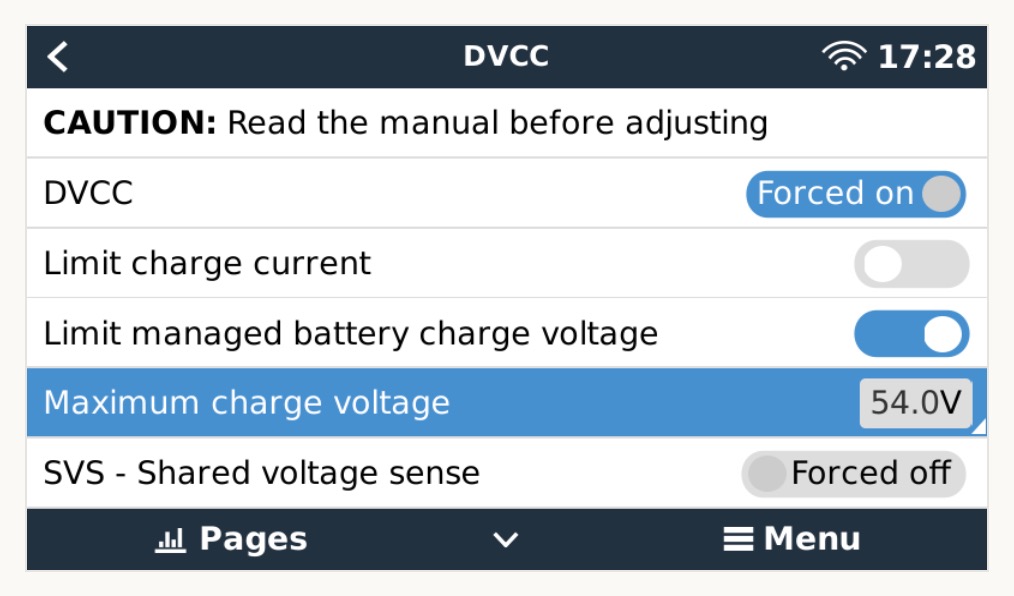Select the Limit charge current row label
The height and width of the screenshot is (596, 1014).
pos(207,264)
